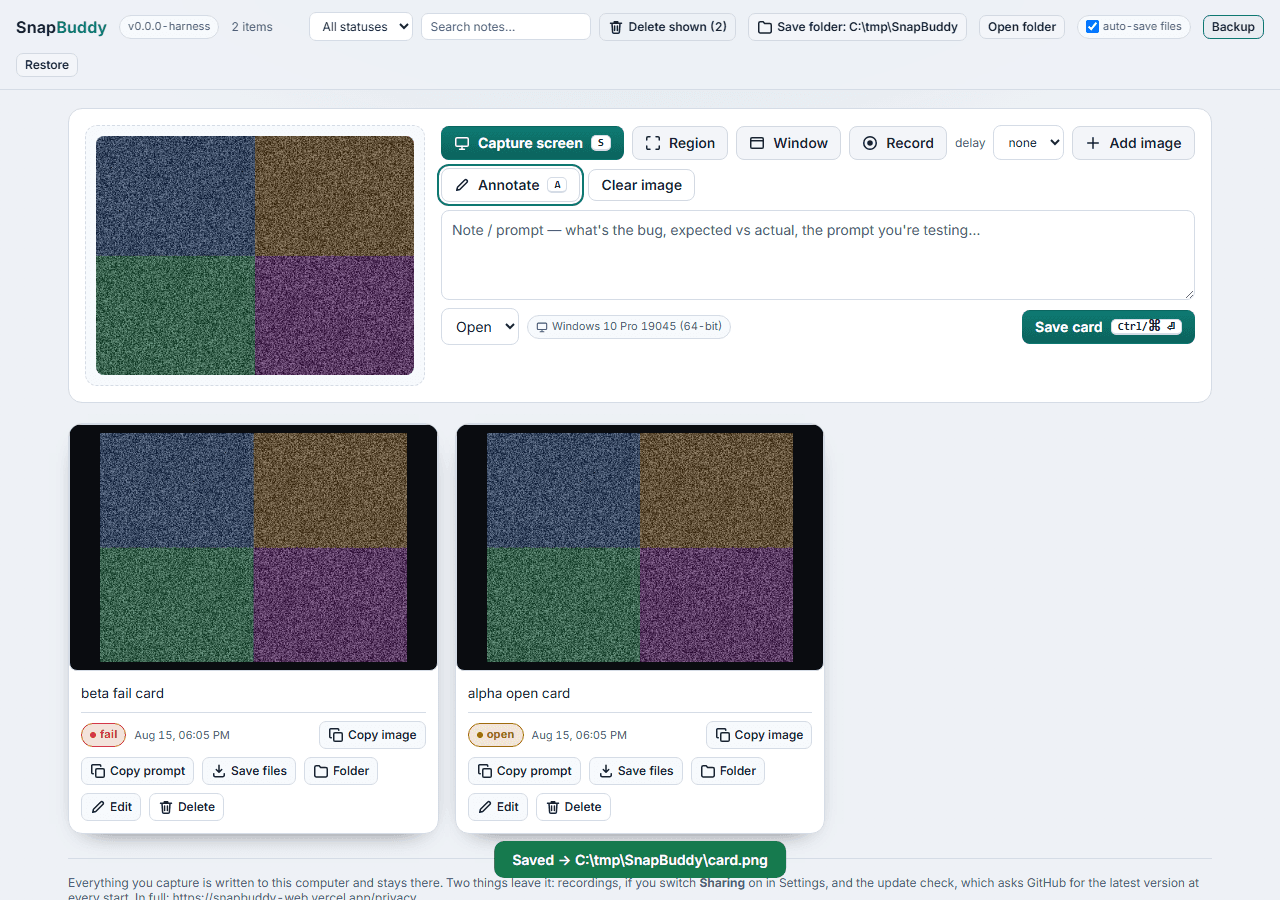Click the Saved card.png toast notification
Viewport: 1280px width, 900px height.
click(640, 860)
